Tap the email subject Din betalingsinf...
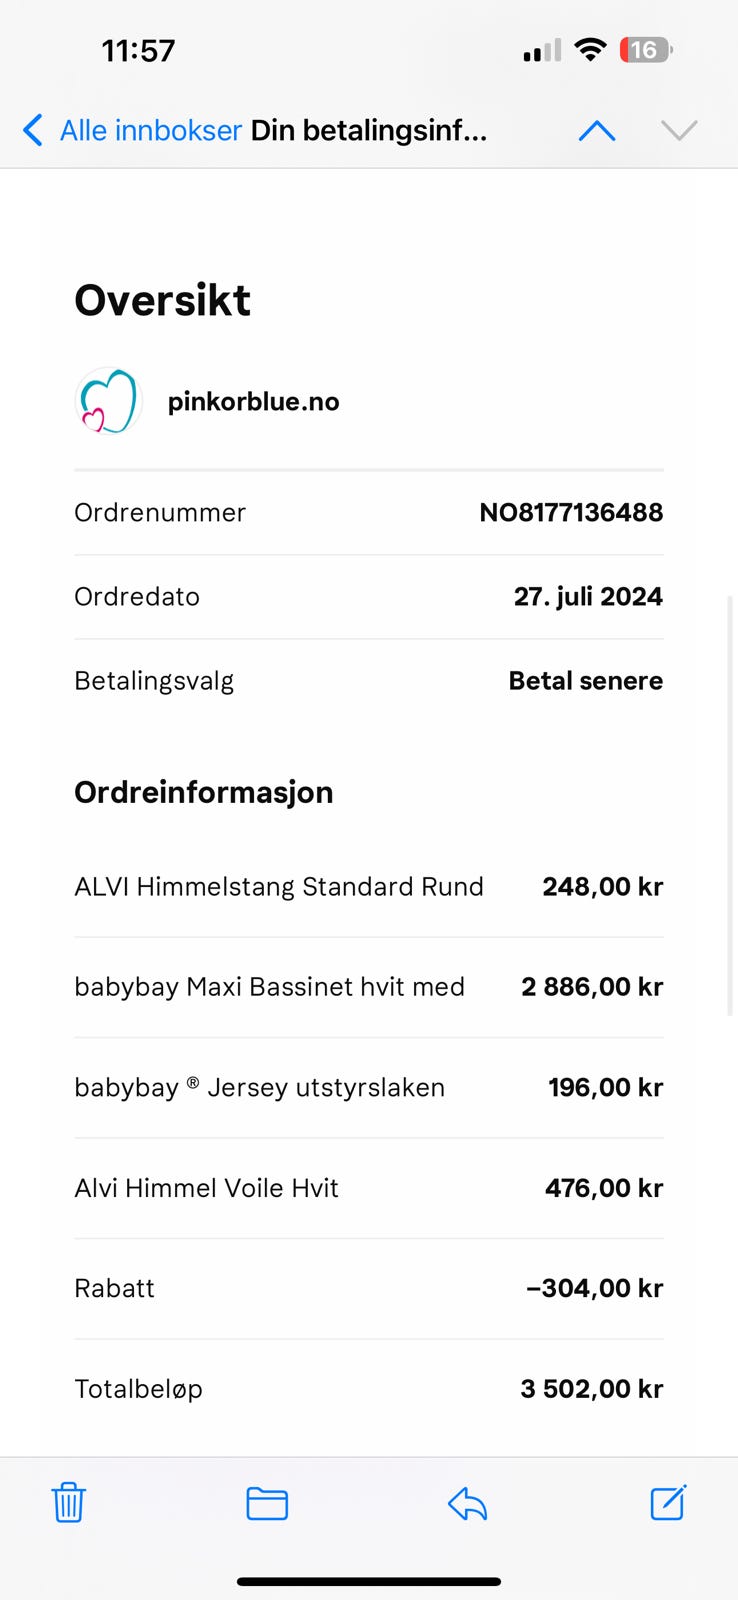 pos(368,130)
